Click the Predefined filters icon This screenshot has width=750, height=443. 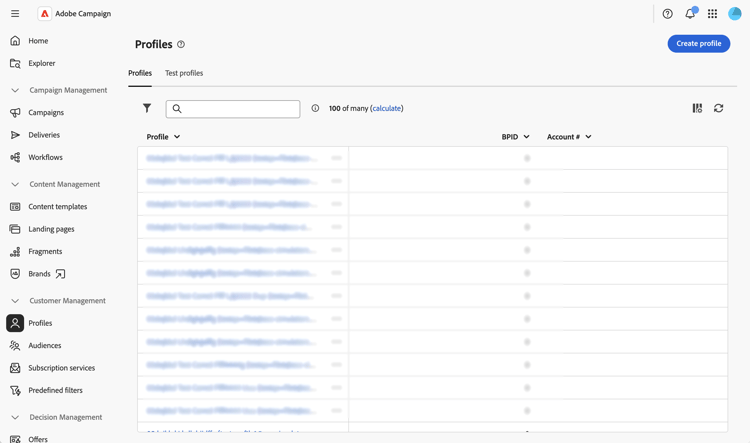tap(15, 390)
